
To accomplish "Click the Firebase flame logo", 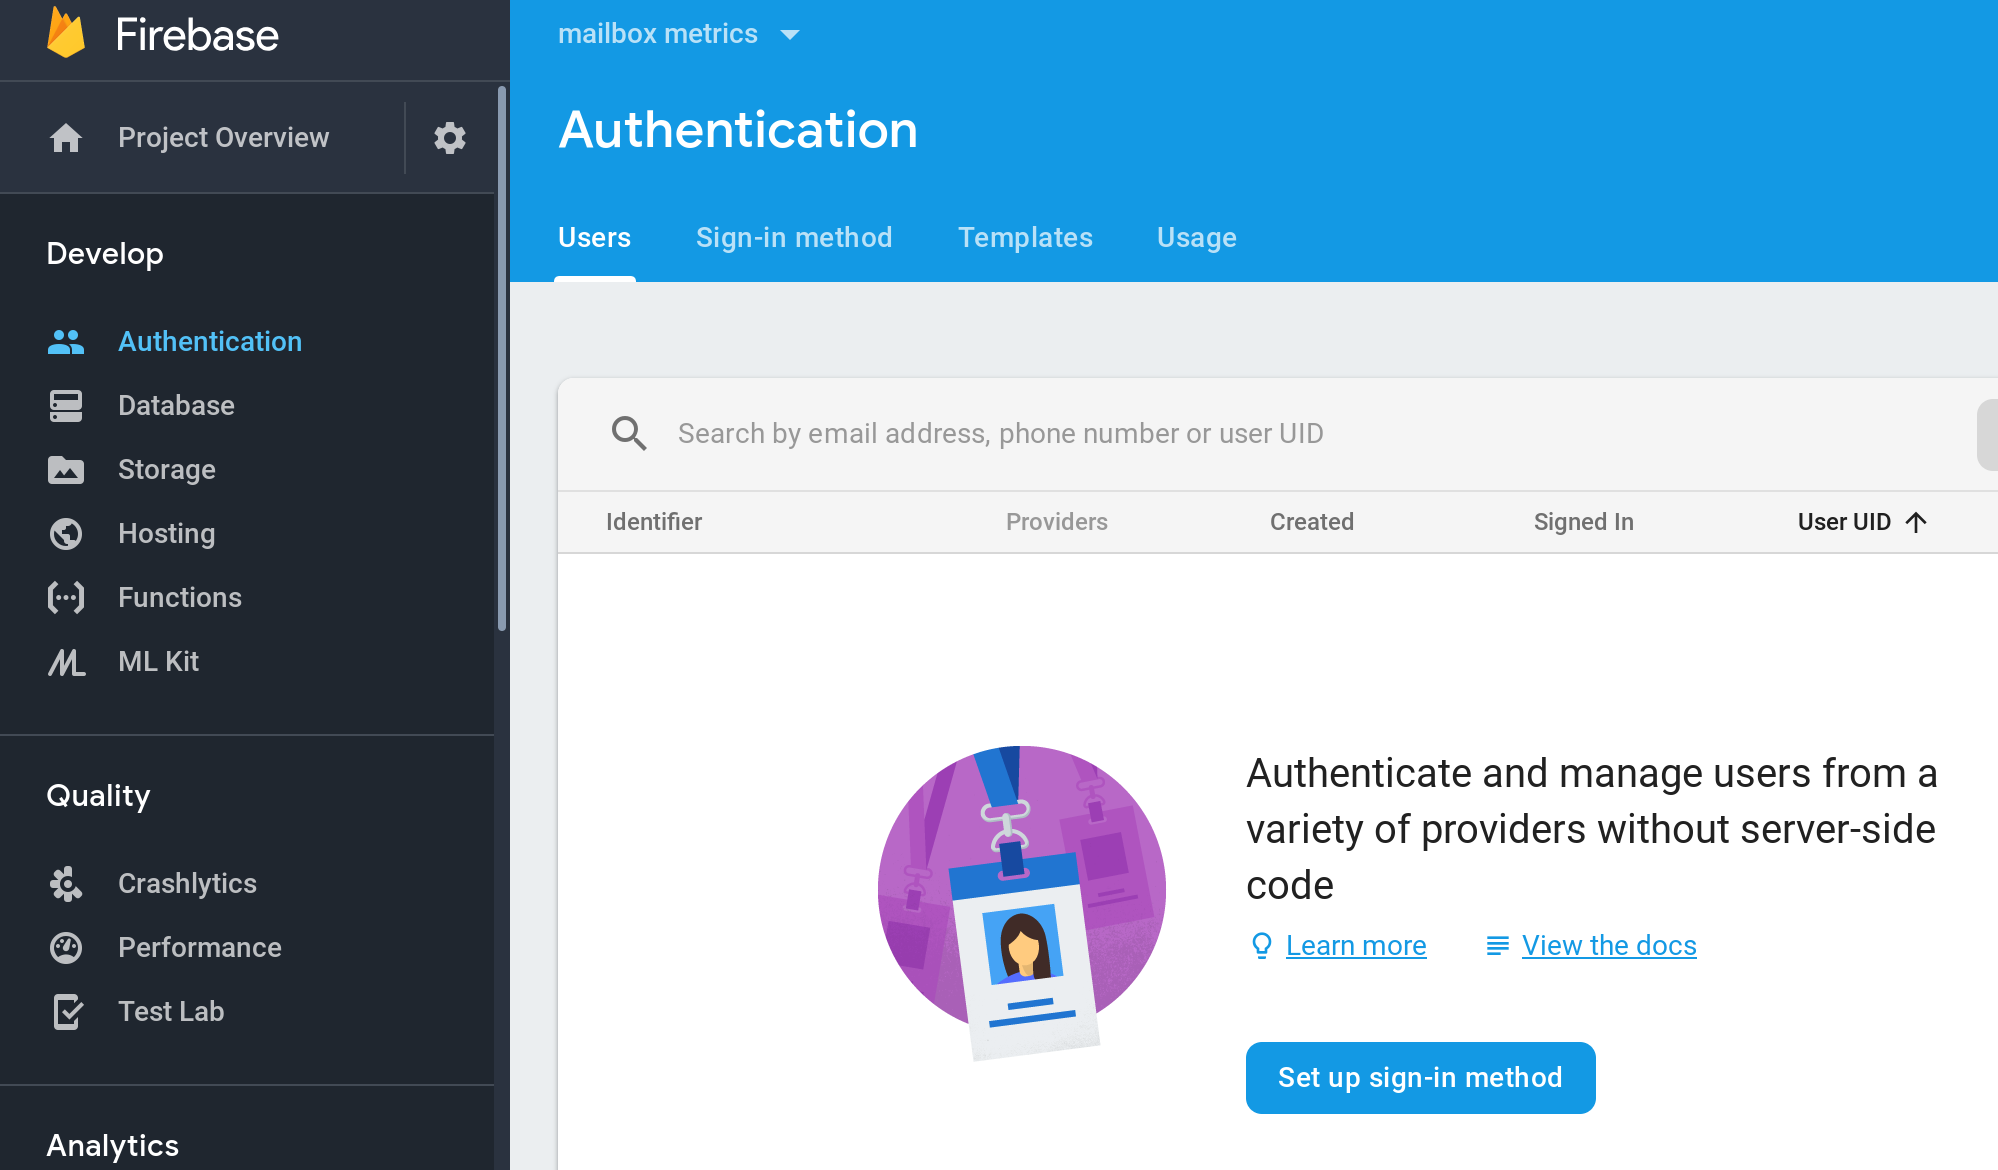I will coord(66,33).
